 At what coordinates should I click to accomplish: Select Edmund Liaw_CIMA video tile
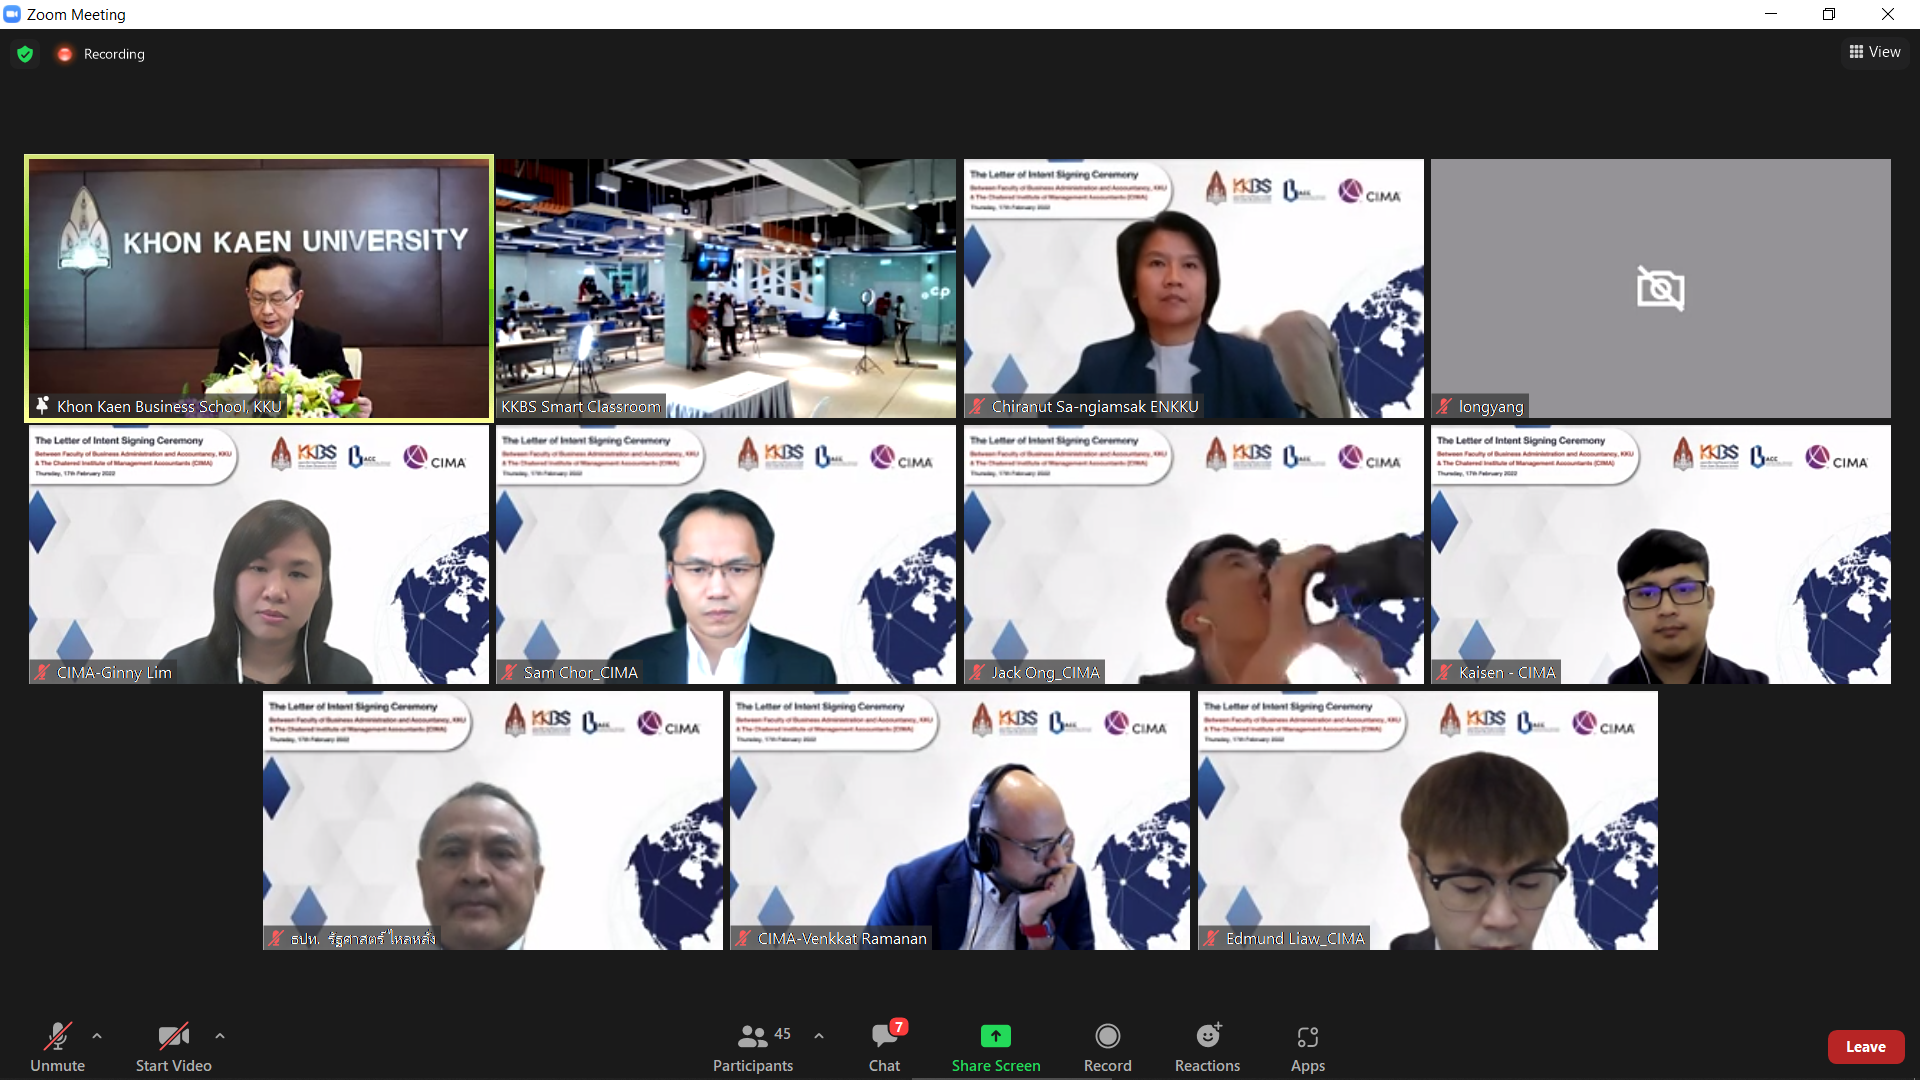point(1428,820)
